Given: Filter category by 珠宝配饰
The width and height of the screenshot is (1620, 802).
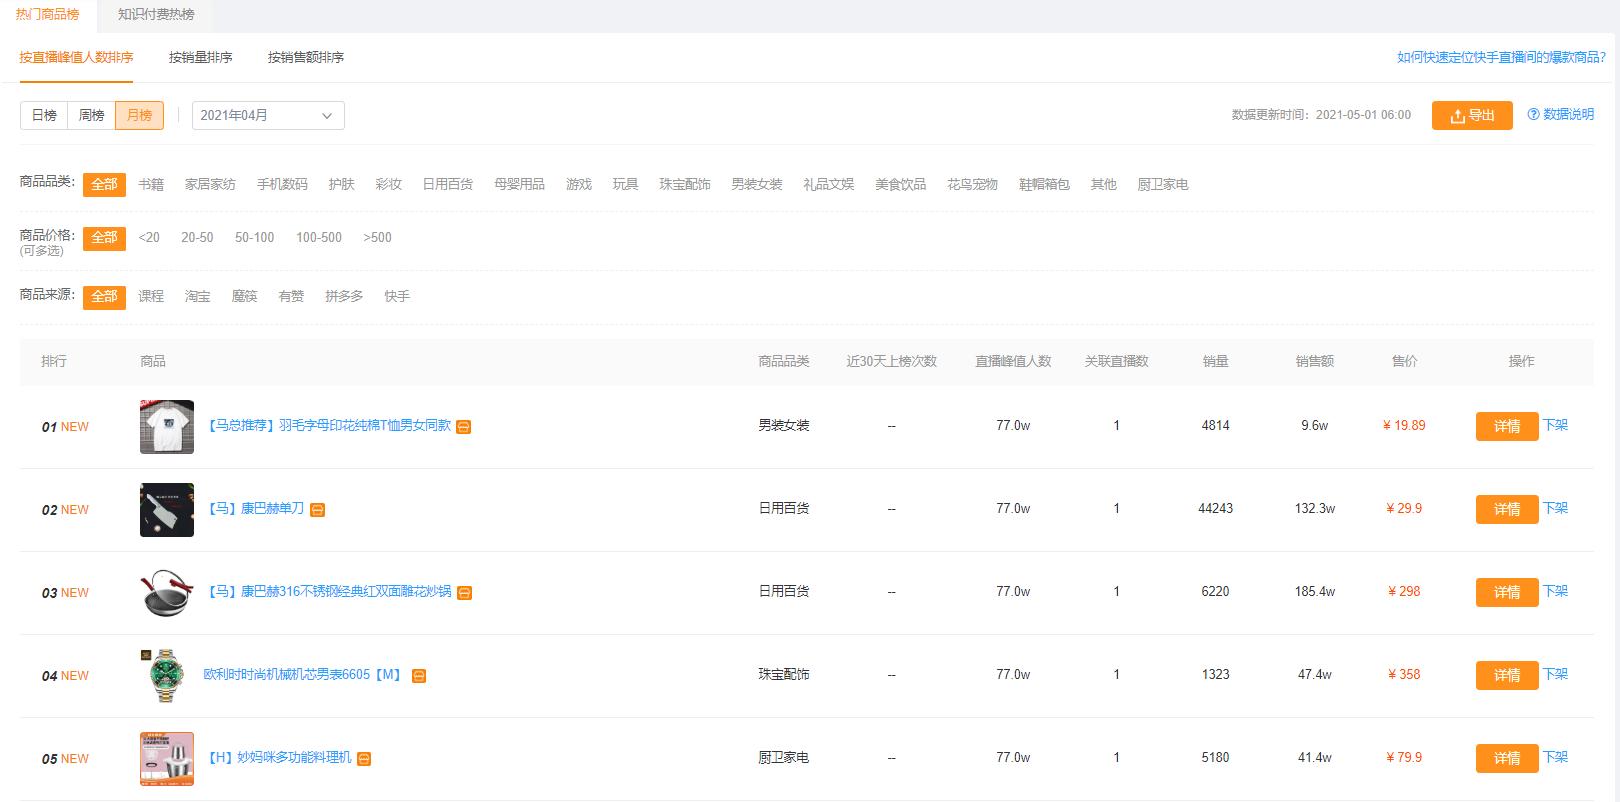Looking at the screenshot, I should [x=684, y=185].
